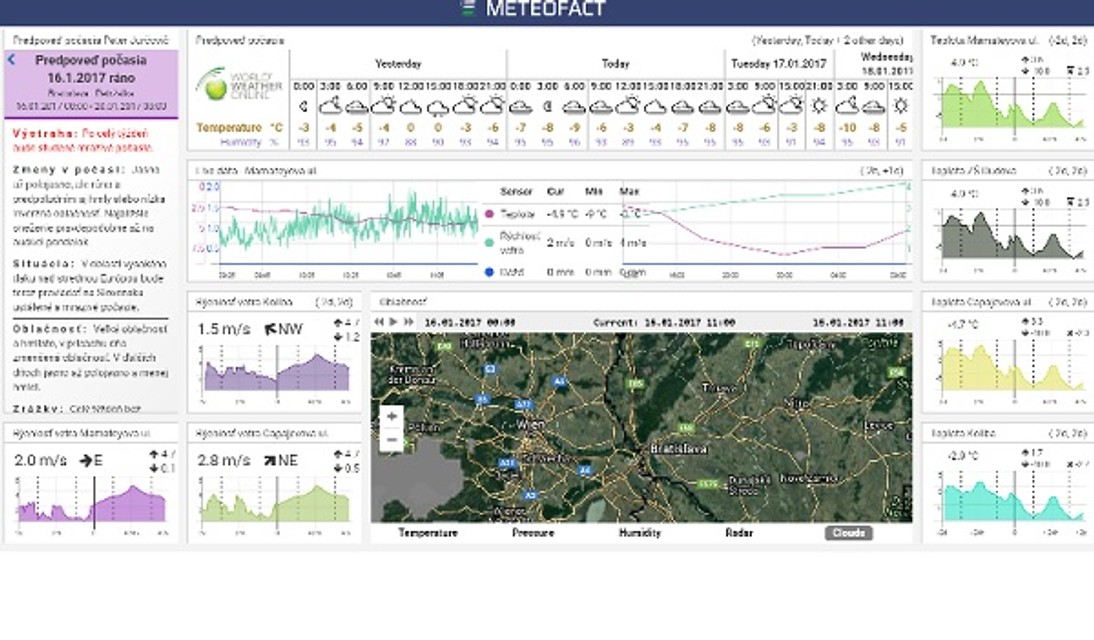Zoom in on the map
Viewport: 1094px width, 640px height.
(392, 416)
